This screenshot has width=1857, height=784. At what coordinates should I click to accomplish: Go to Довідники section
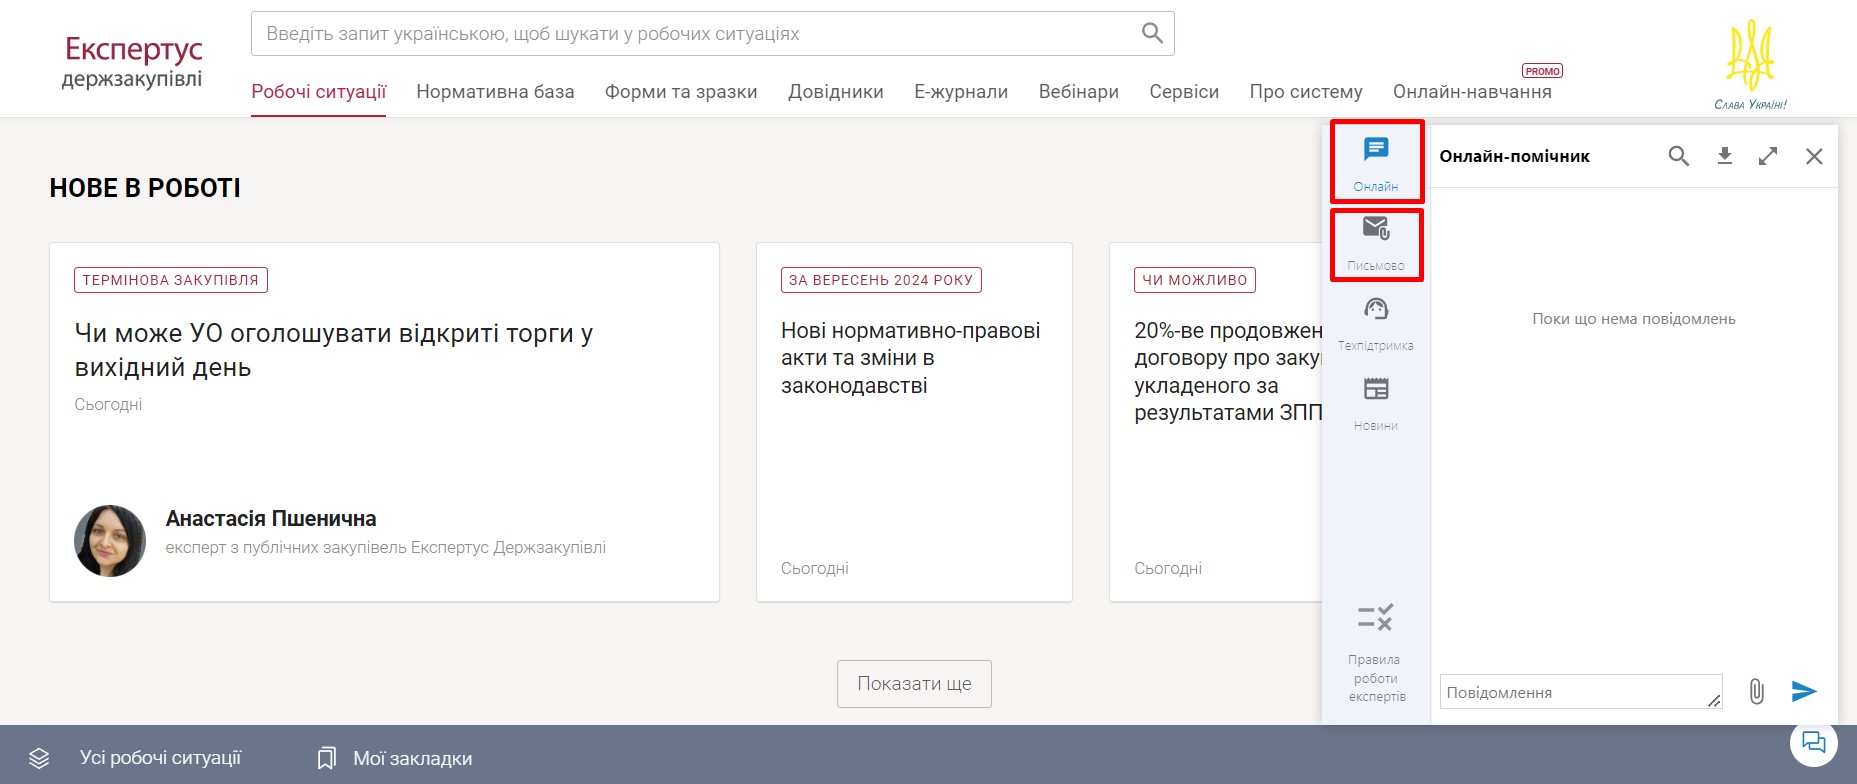[x=836, y=91]
